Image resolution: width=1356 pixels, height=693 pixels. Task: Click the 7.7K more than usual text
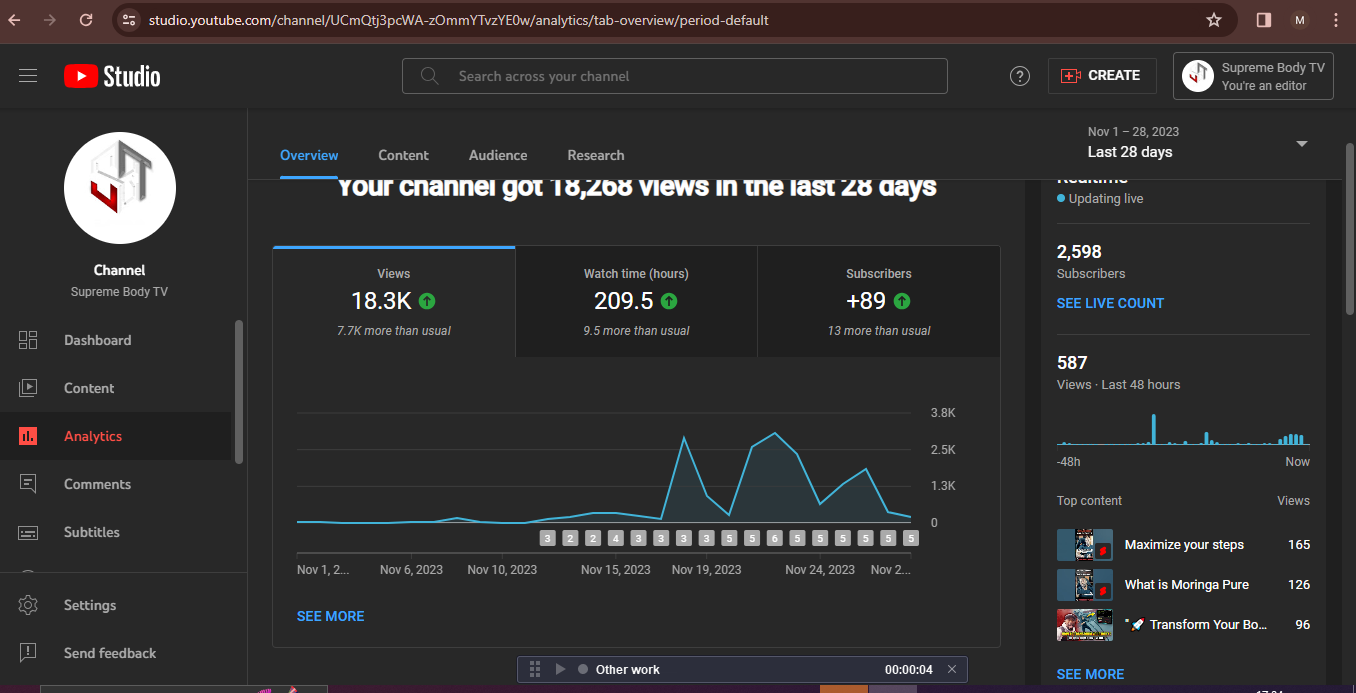[394, 331]
